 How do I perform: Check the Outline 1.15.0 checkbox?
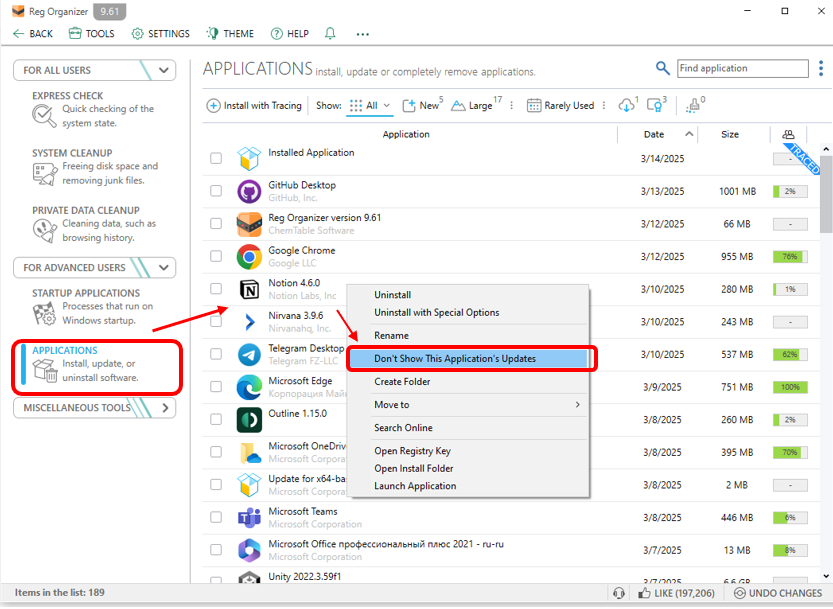coord(216,419)
